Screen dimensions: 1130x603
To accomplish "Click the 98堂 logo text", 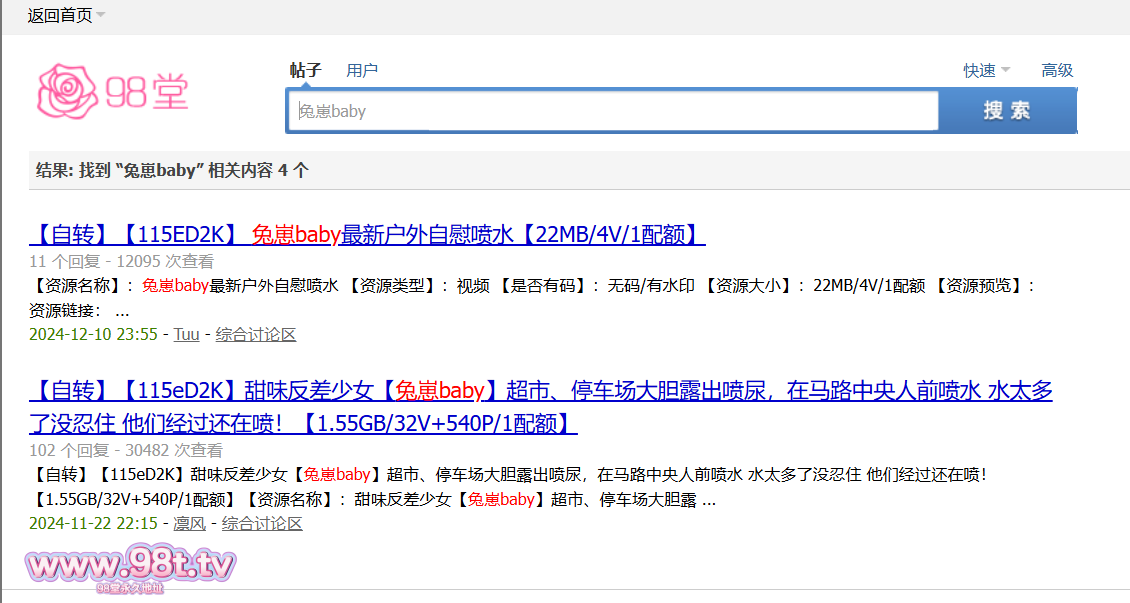I will (x=147, y=92).
